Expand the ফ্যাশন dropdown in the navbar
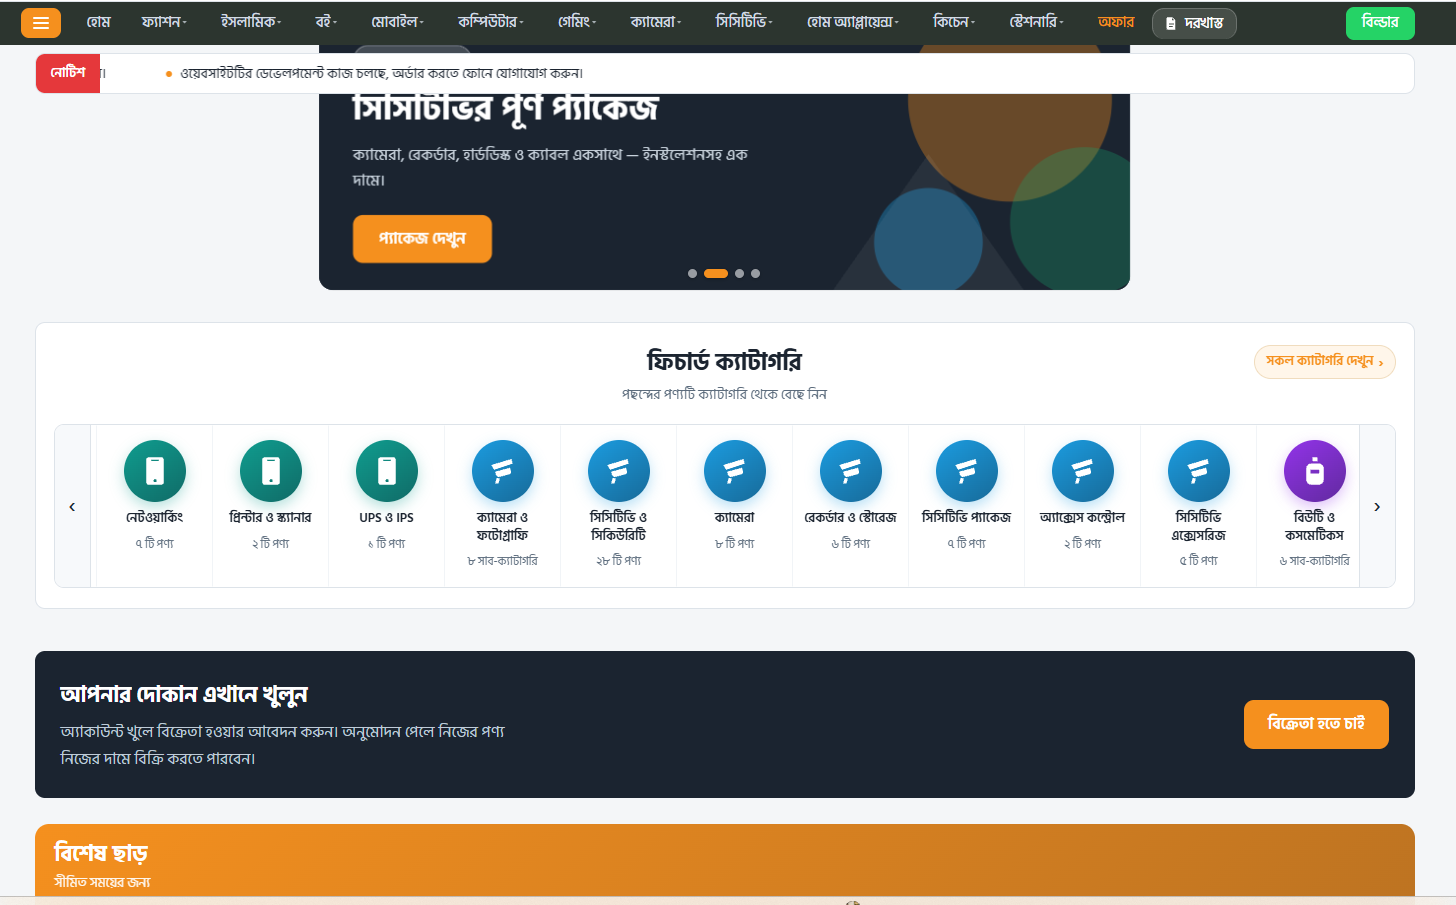 [164, 22]
